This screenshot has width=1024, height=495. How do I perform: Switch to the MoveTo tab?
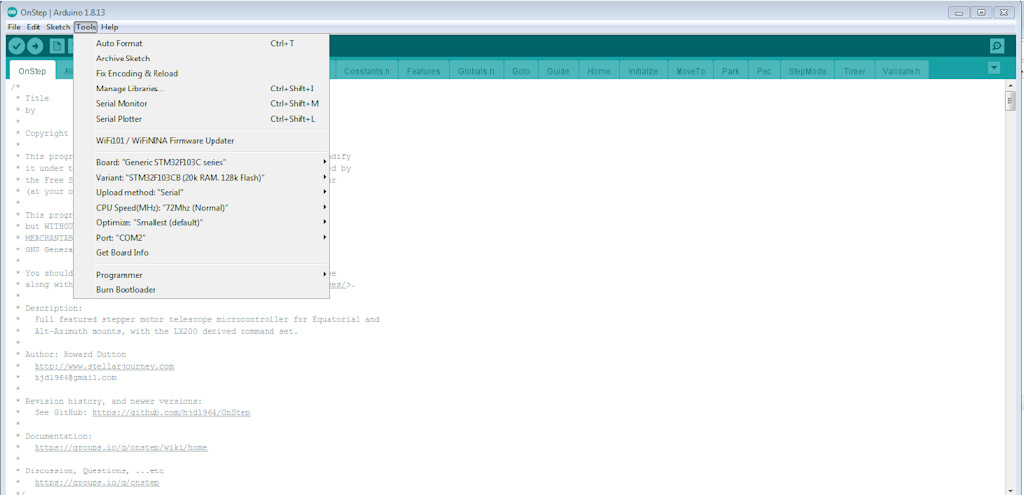pos(690,71)
